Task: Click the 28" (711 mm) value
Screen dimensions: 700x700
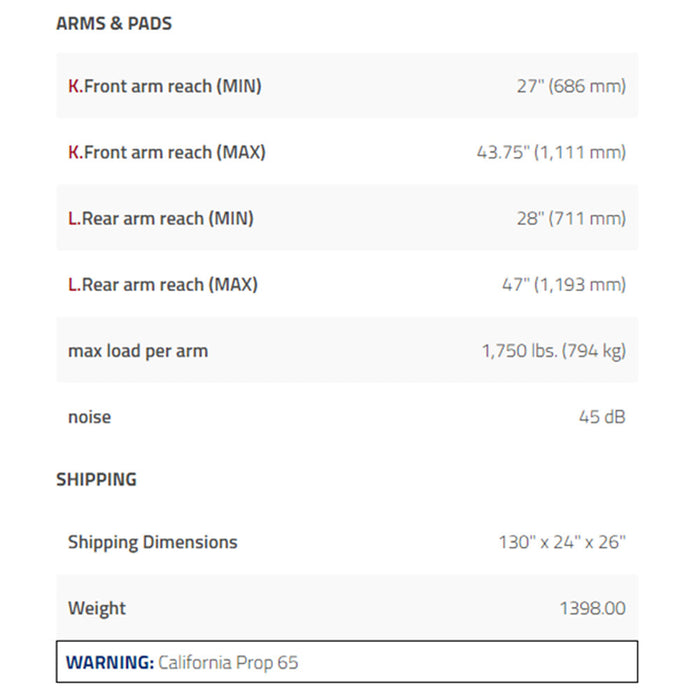Action: (x=571, y=218)
